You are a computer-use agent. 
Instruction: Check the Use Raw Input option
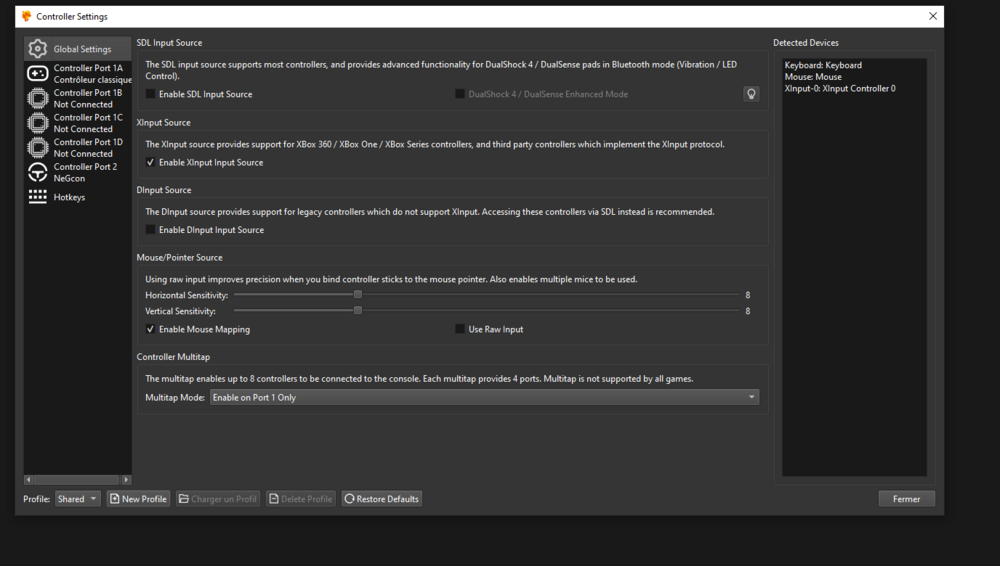click(460, 329)
